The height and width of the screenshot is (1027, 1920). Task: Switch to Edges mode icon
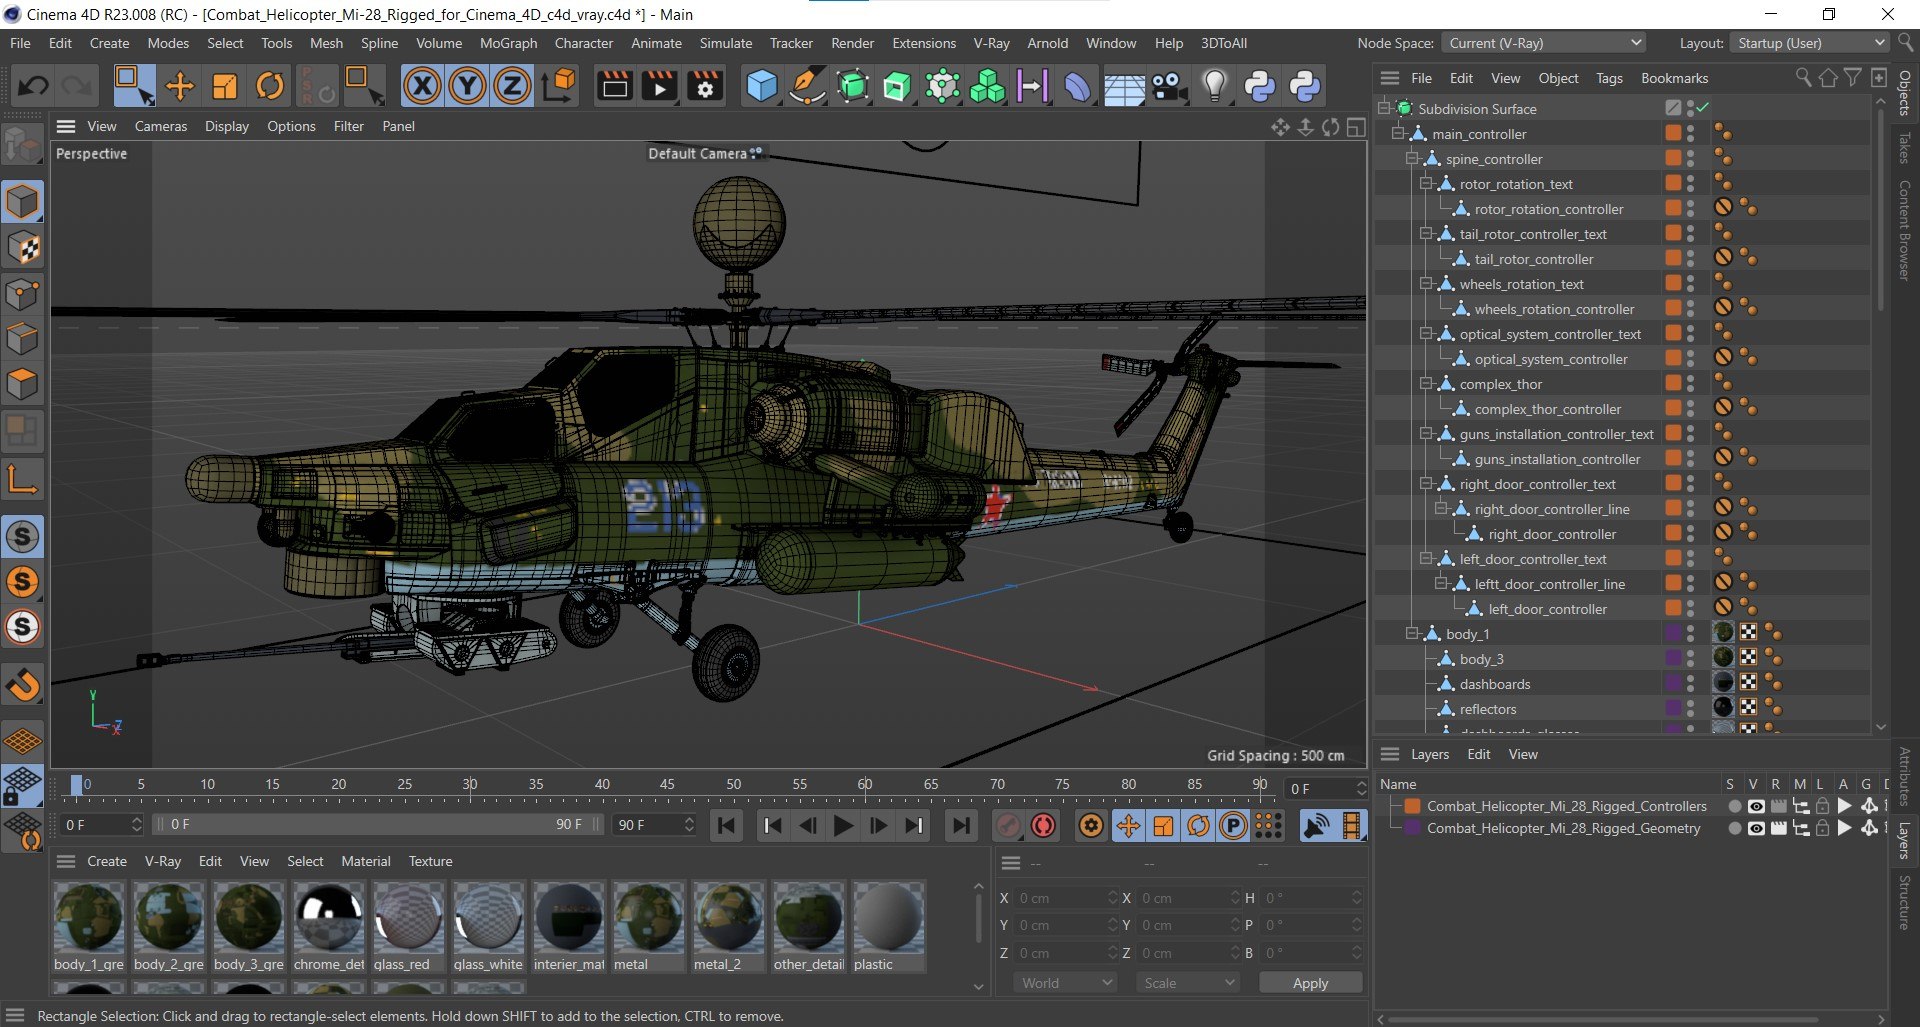click(x=23, y=339)
